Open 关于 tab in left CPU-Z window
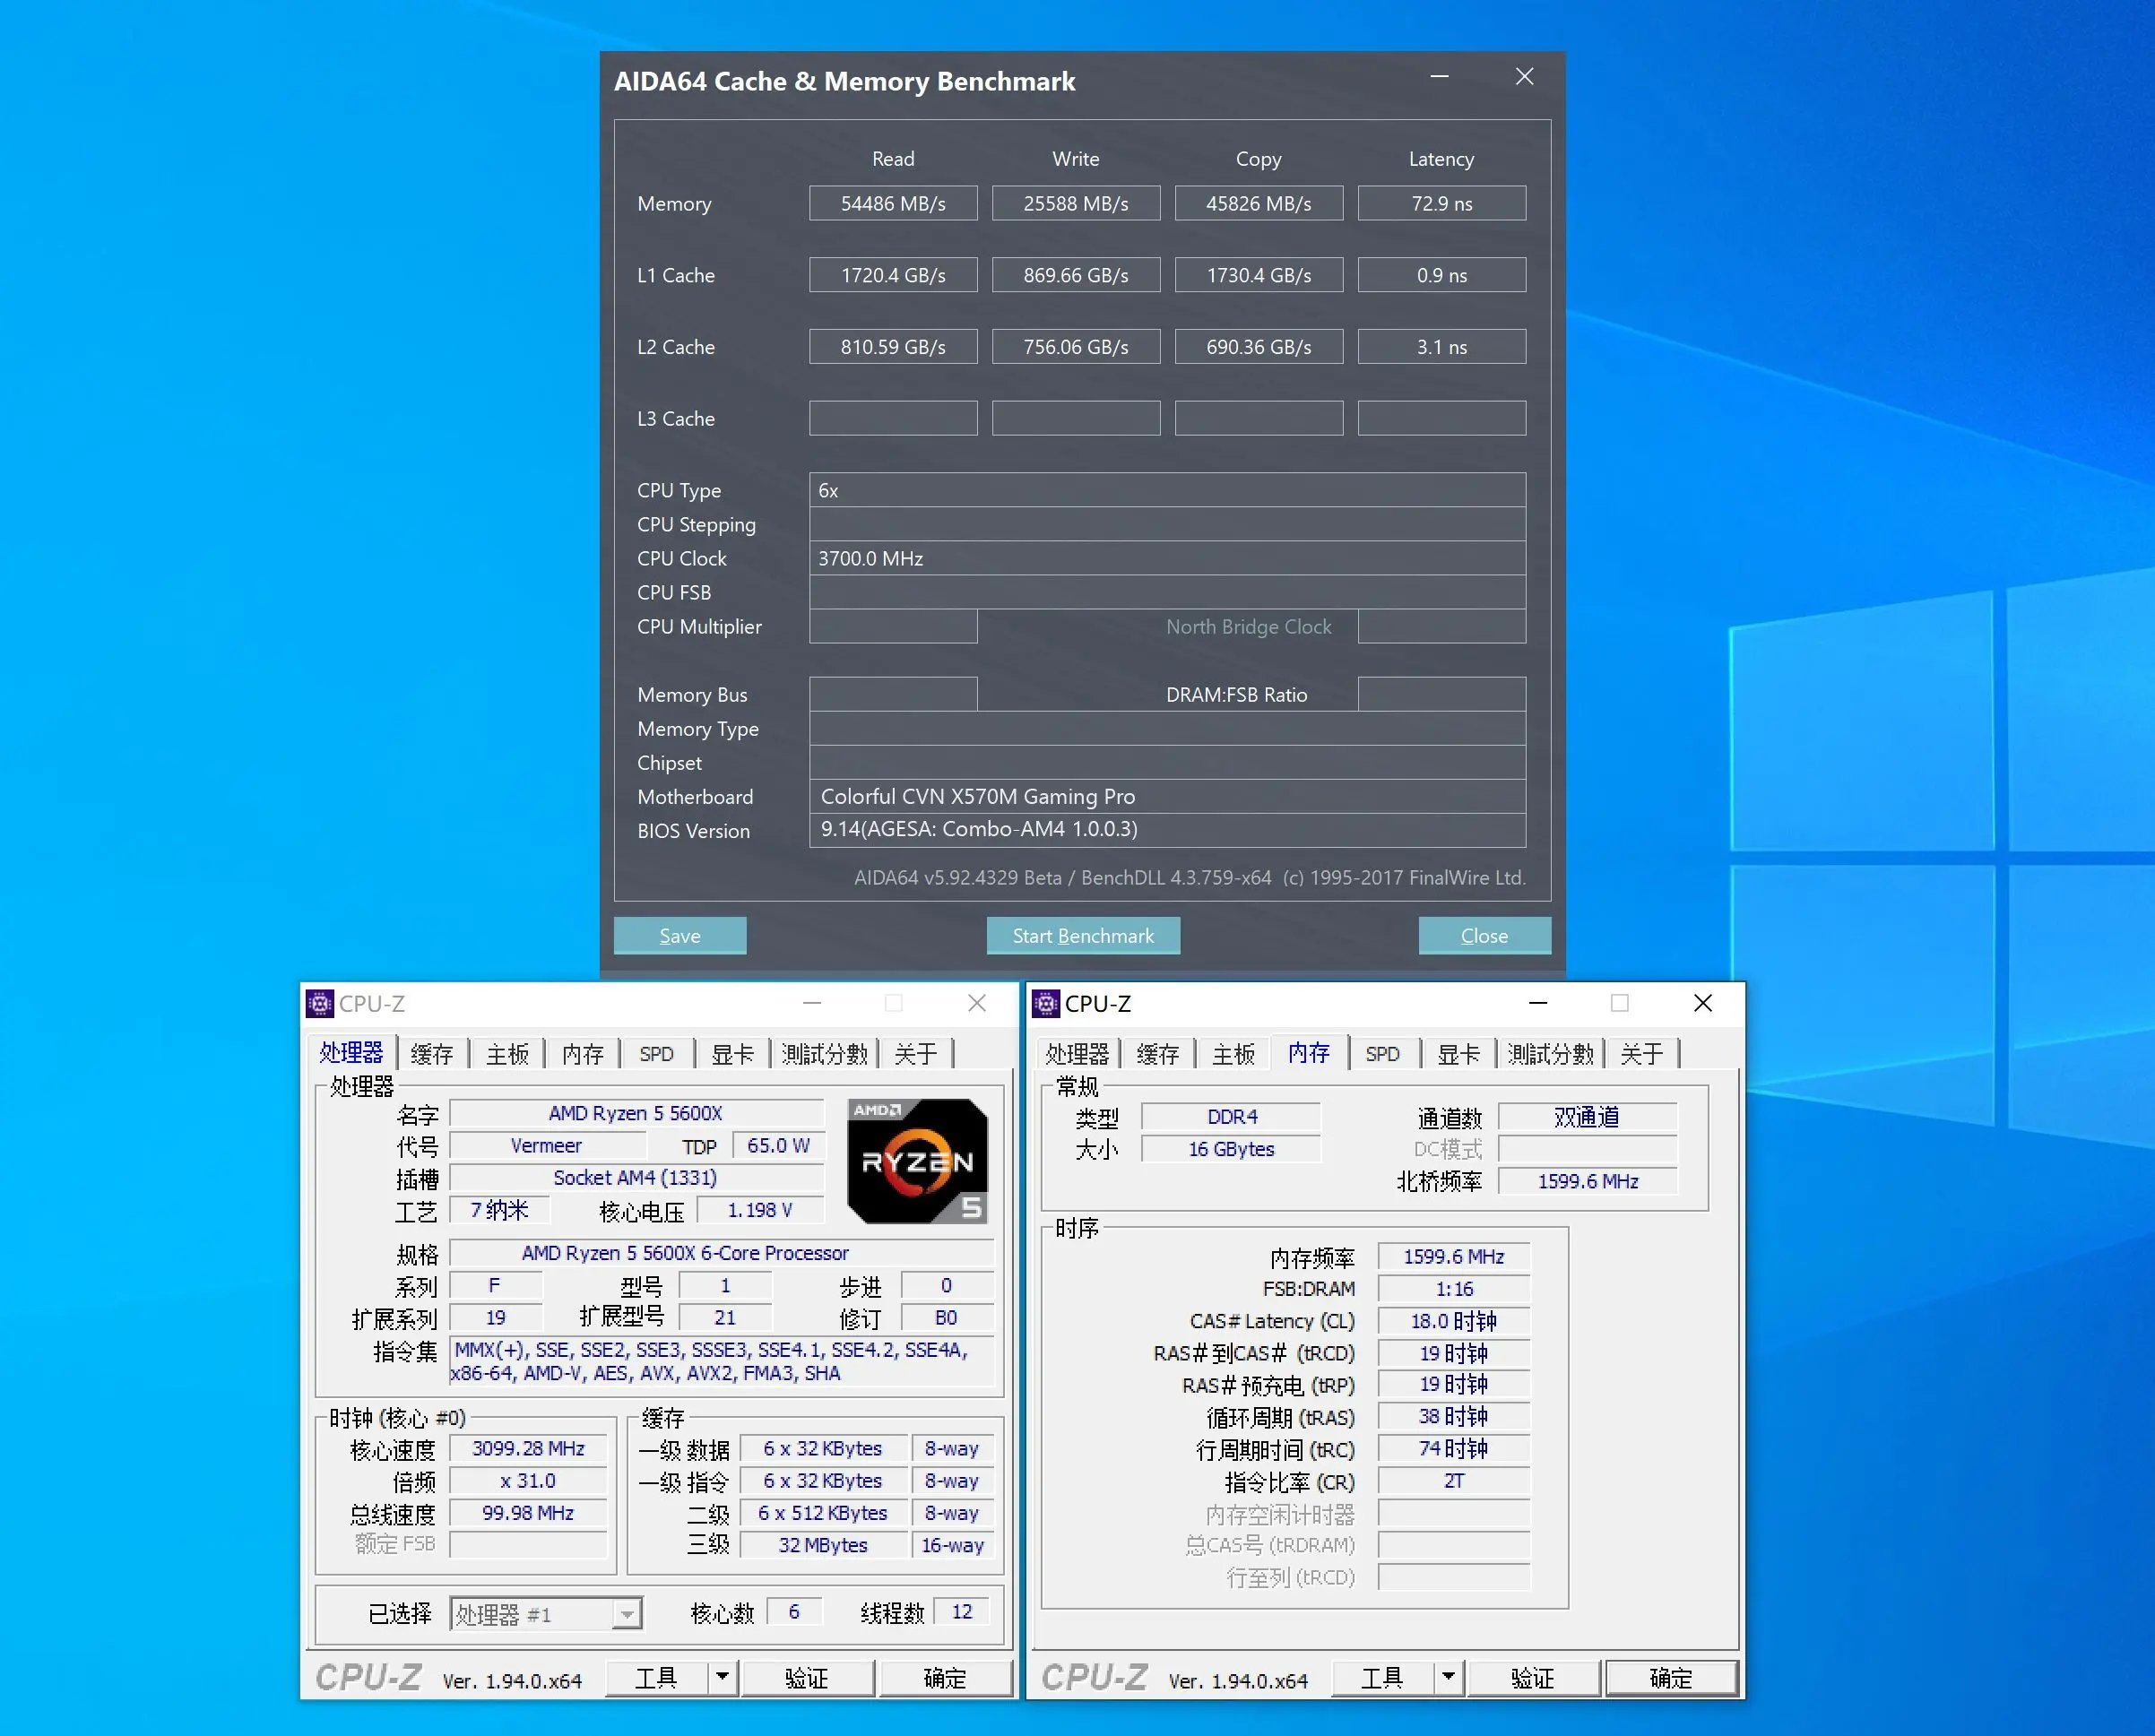The height and width of the screenshot is (1736, 2155). (x=915, y=1054)
